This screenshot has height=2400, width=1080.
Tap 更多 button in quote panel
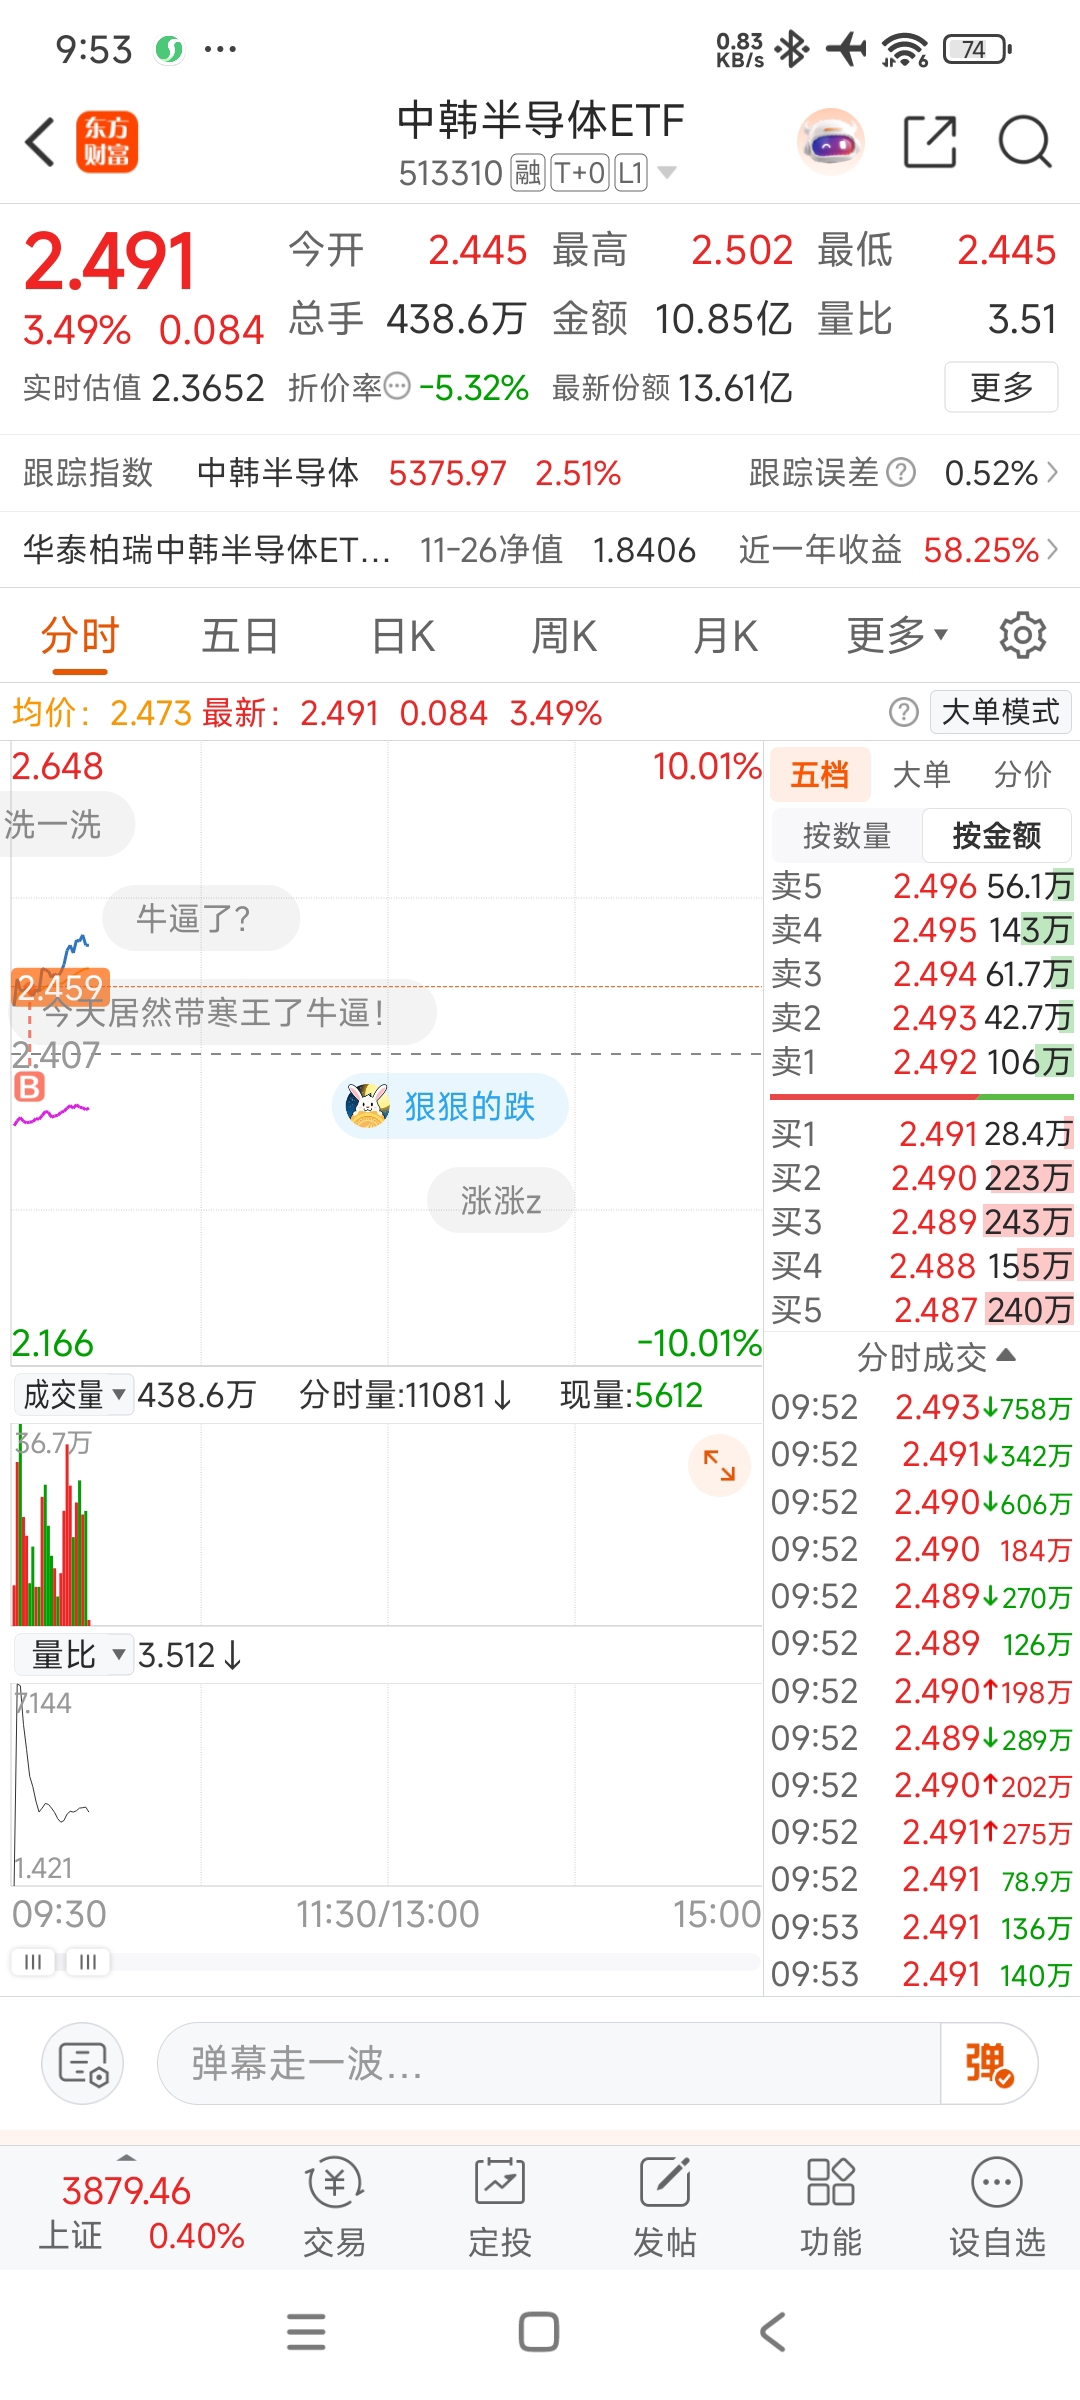tap(1001, 387)
